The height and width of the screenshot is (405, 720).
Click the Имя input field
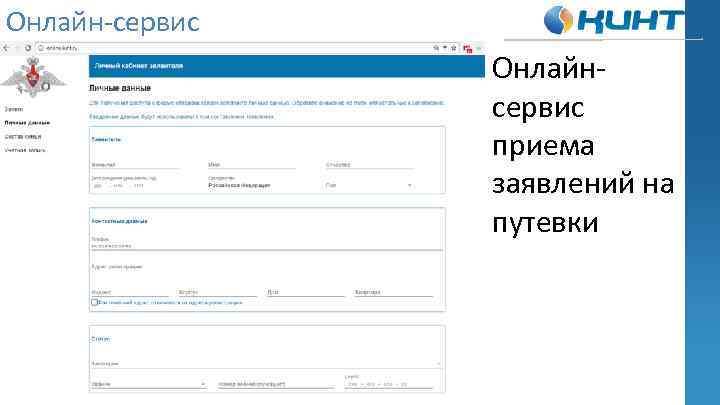(252, 164)
